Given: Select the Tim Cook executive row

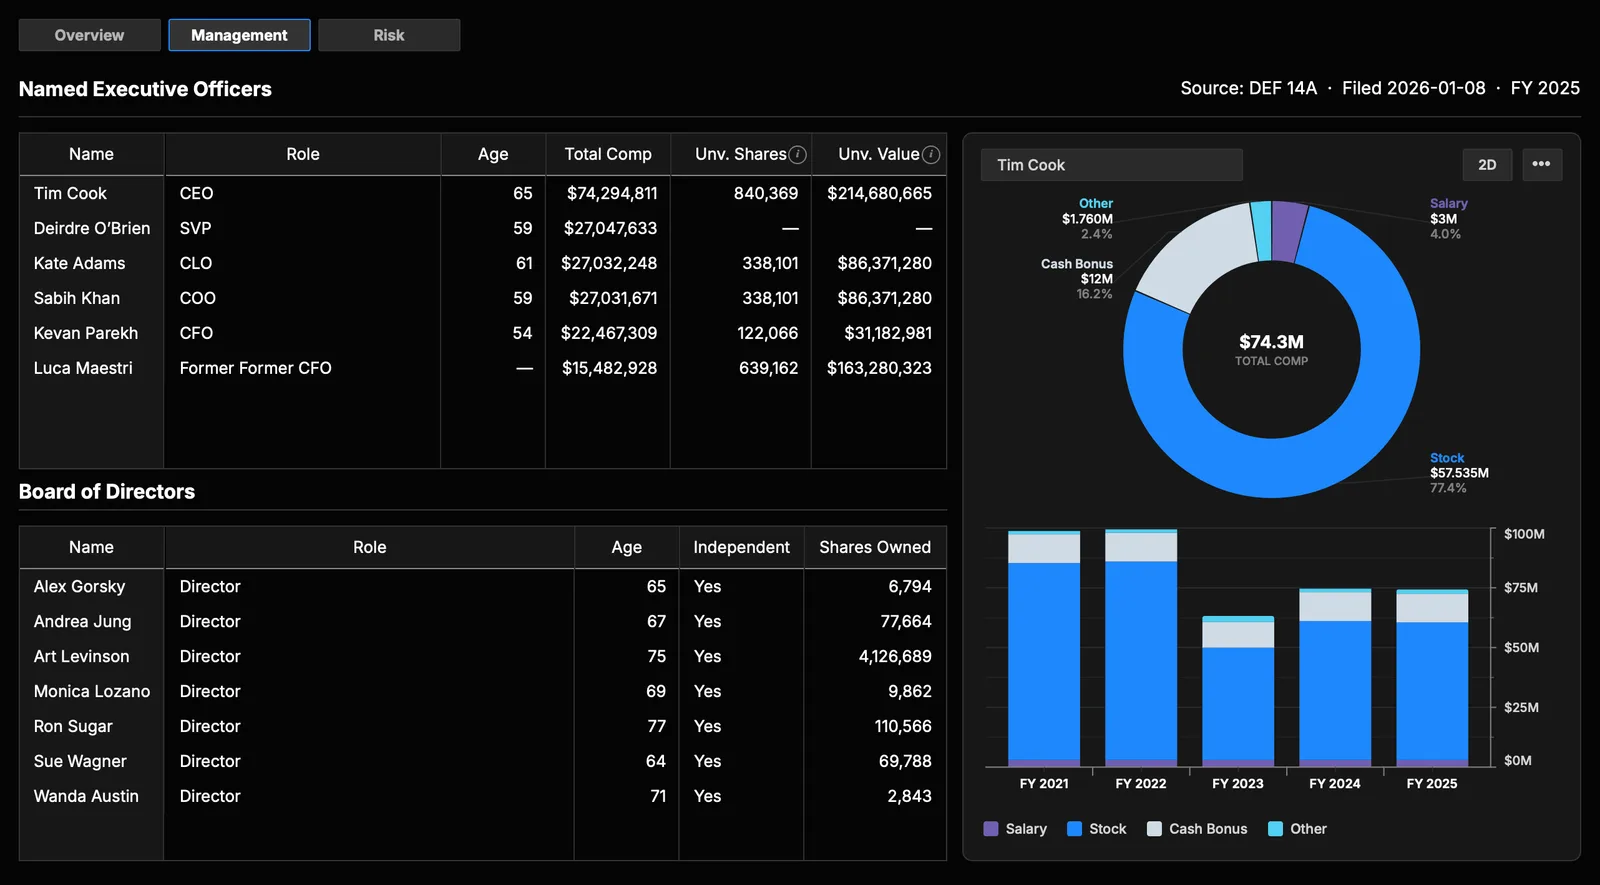Looking at the screenshot, I should pyautogui.click(x=483, y=193).
